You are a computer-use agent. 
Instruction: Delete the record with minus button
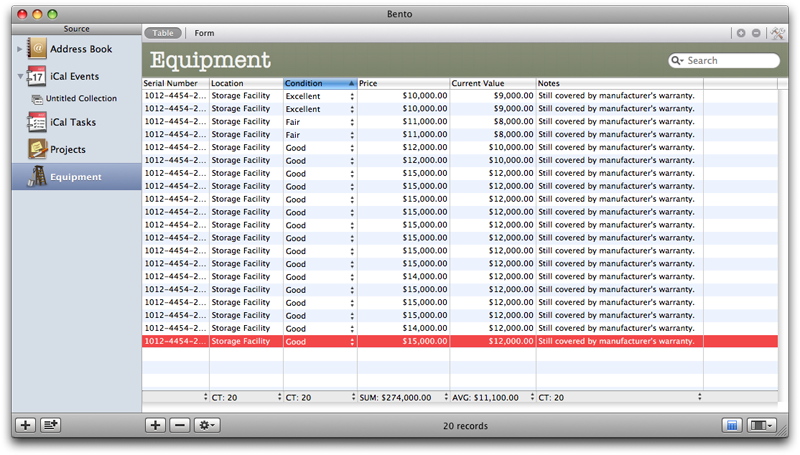[x=180, y=425]
